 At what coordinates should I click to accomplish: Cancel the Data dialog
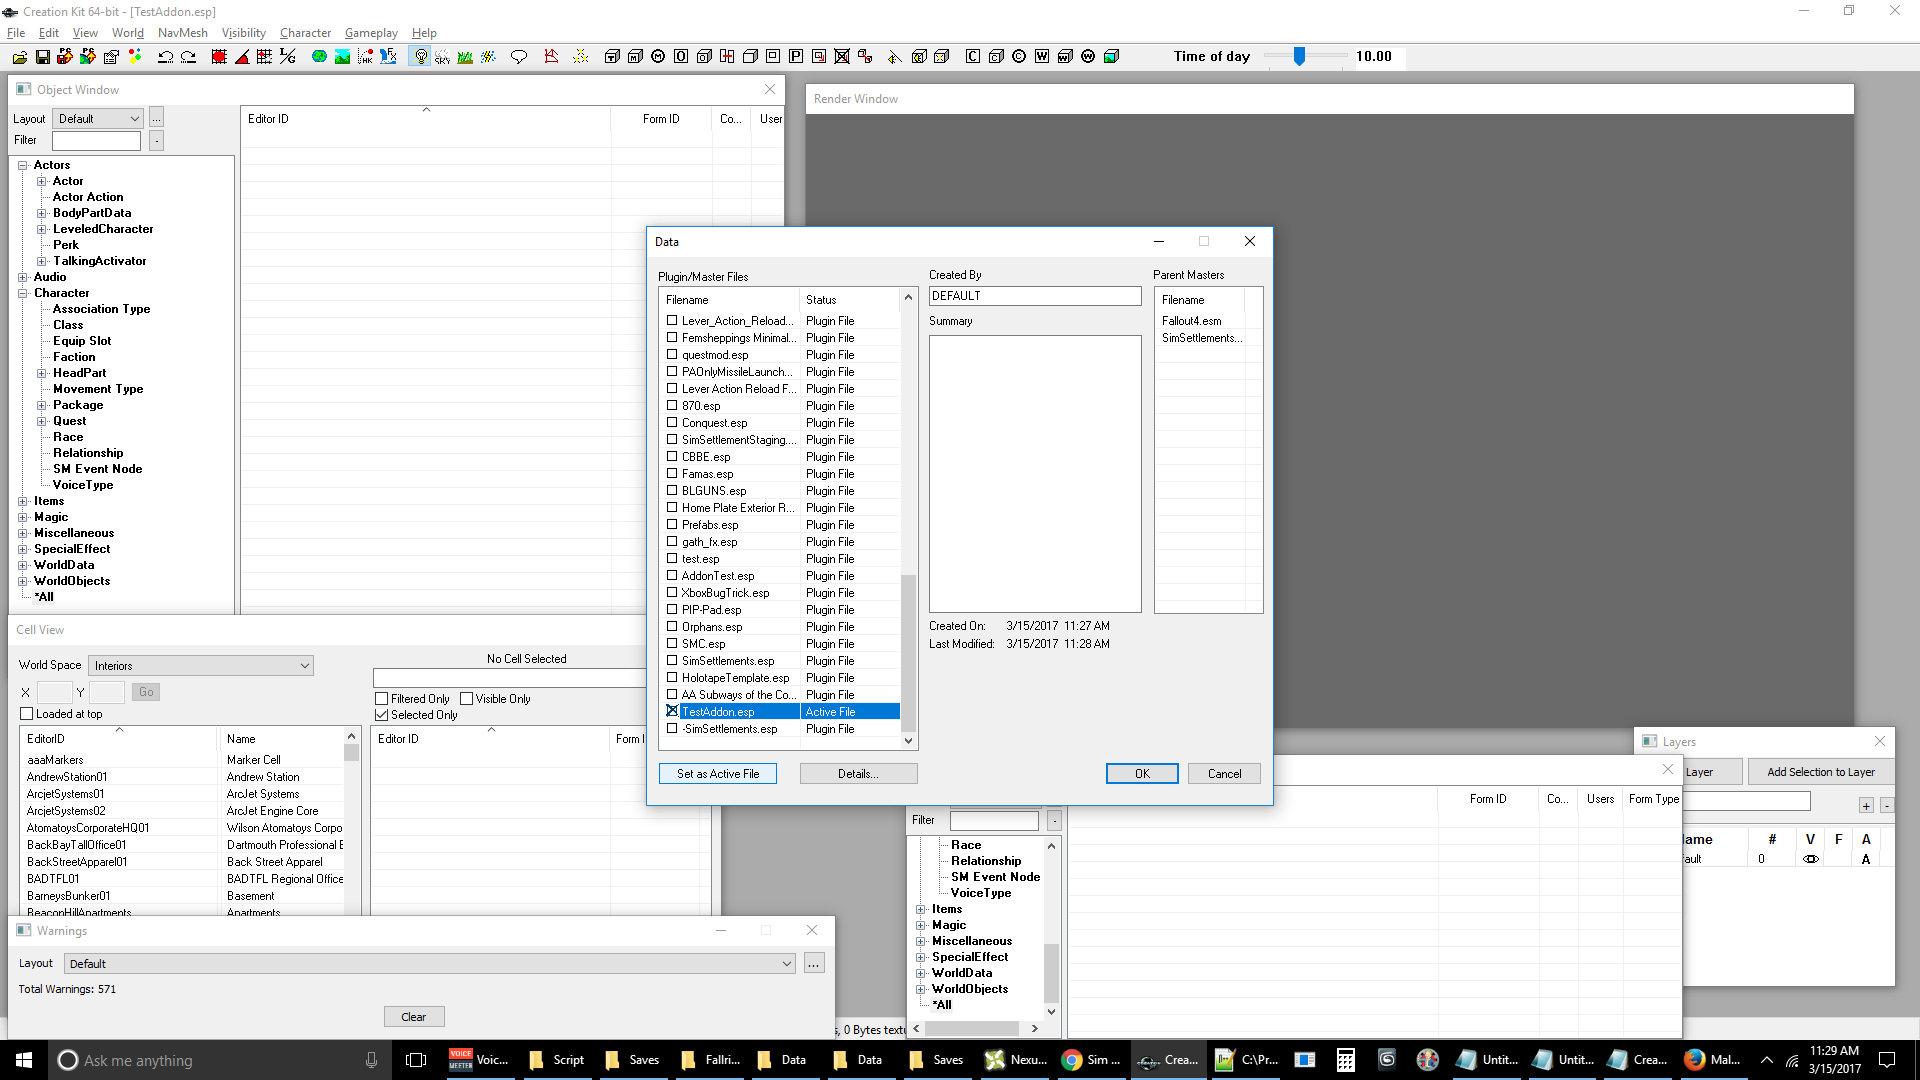1224,774
